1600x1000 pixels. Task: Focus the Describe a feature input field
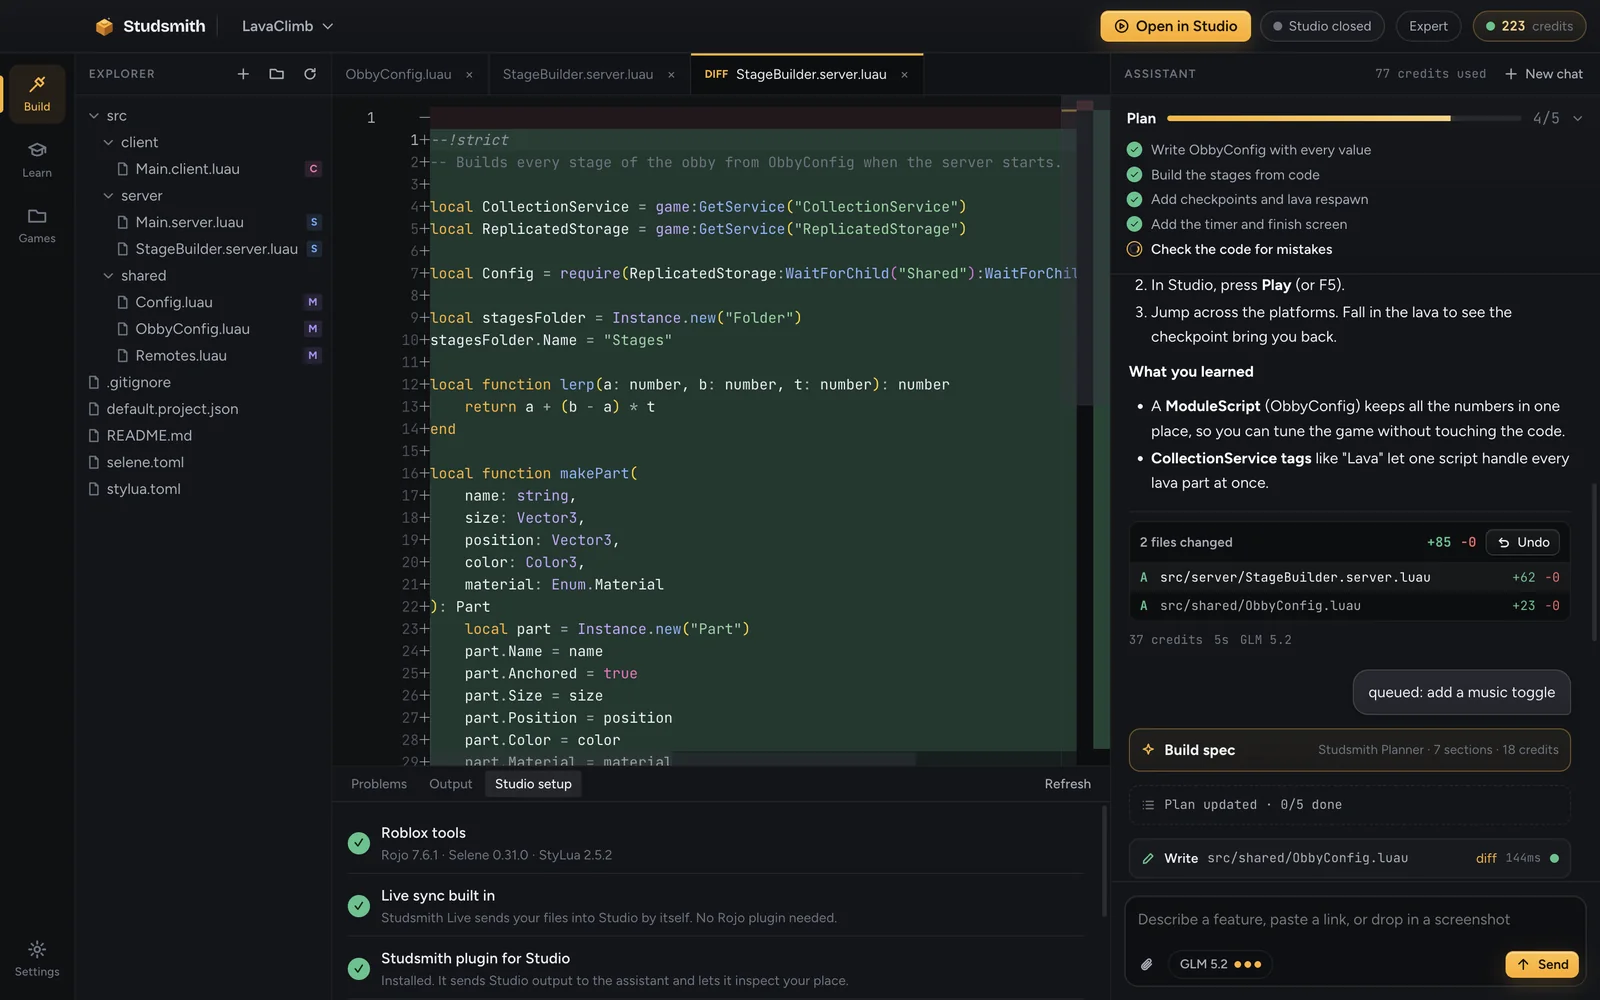click(x=1355, y=920)
